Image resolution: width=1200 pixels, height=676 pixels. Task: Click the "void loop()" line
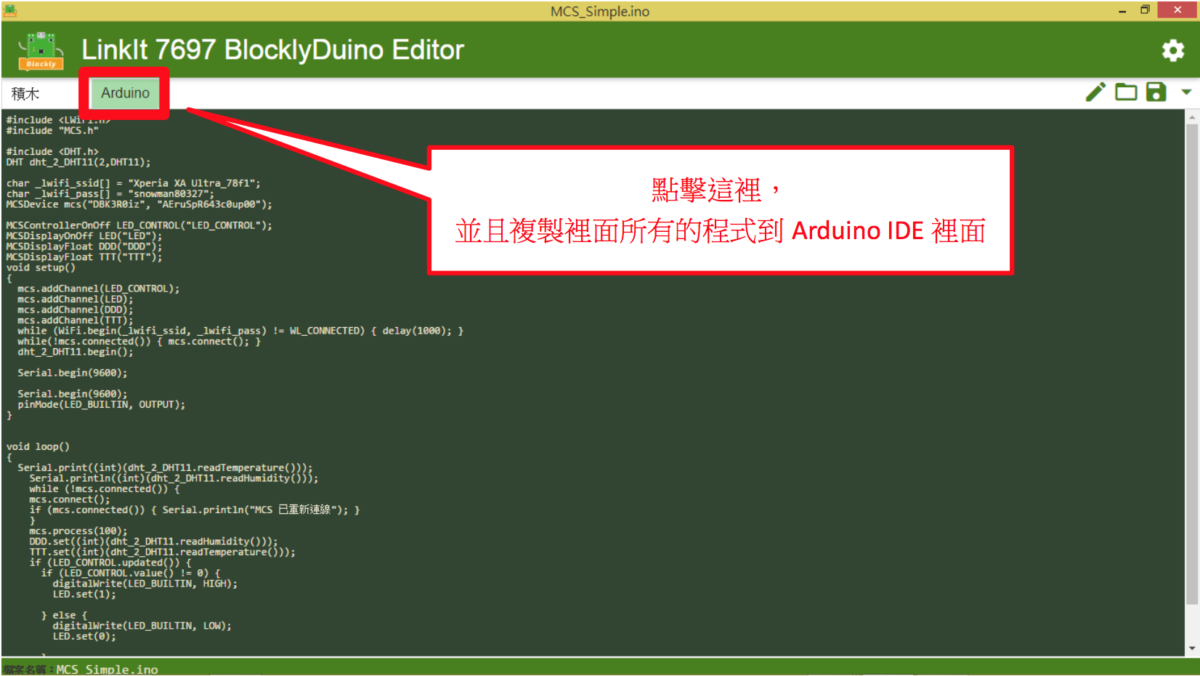[x=38, y=447]
